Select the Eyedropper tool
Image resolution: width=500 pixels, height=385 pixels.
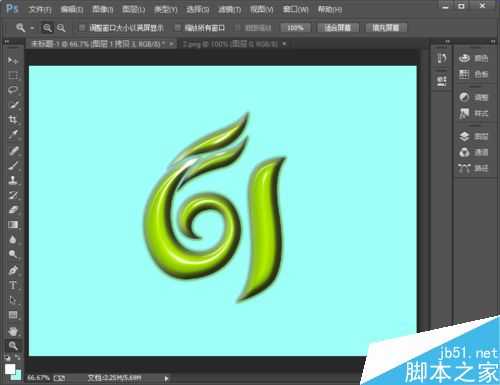point(13,135)
